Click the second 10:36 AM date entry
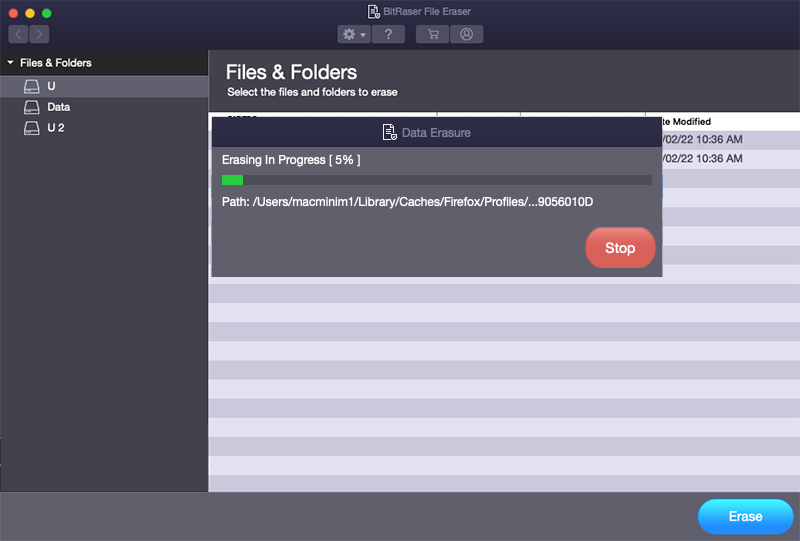 (x=703, y=159)
